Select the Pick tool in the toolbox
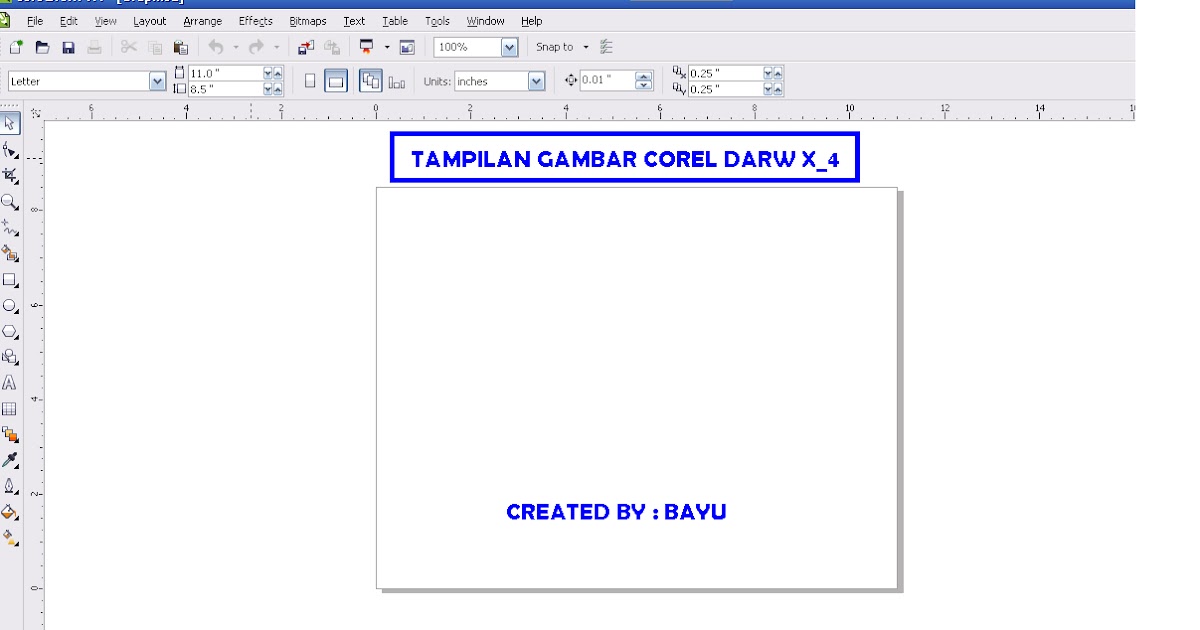Viewport: 1200px width, 630px height. click(x=10, y=124)
